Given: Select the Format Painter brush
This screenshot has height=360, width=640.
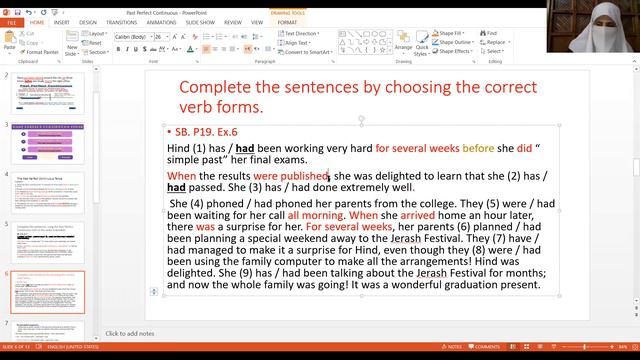Looking at the screenshot, I should point(39,52).
